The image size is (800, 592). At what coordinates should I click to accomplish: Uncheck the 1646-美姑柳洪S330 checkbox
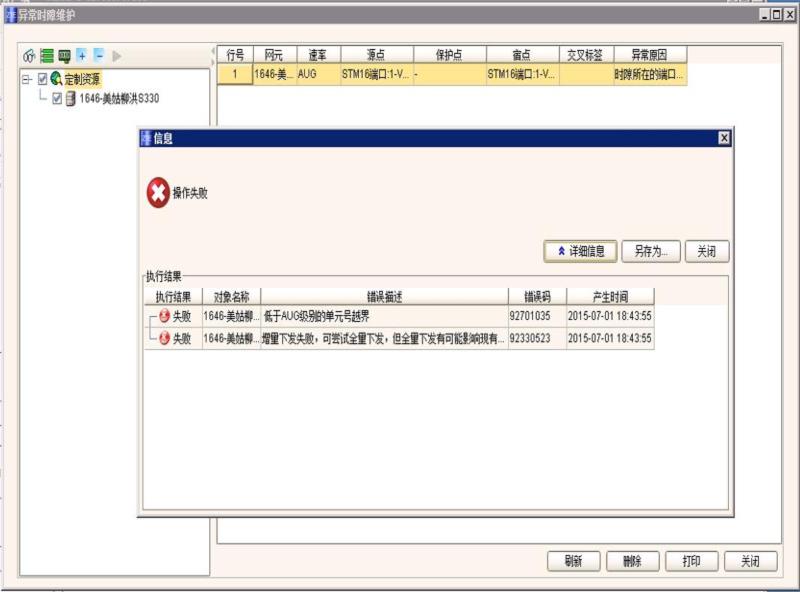click(56, 96)
